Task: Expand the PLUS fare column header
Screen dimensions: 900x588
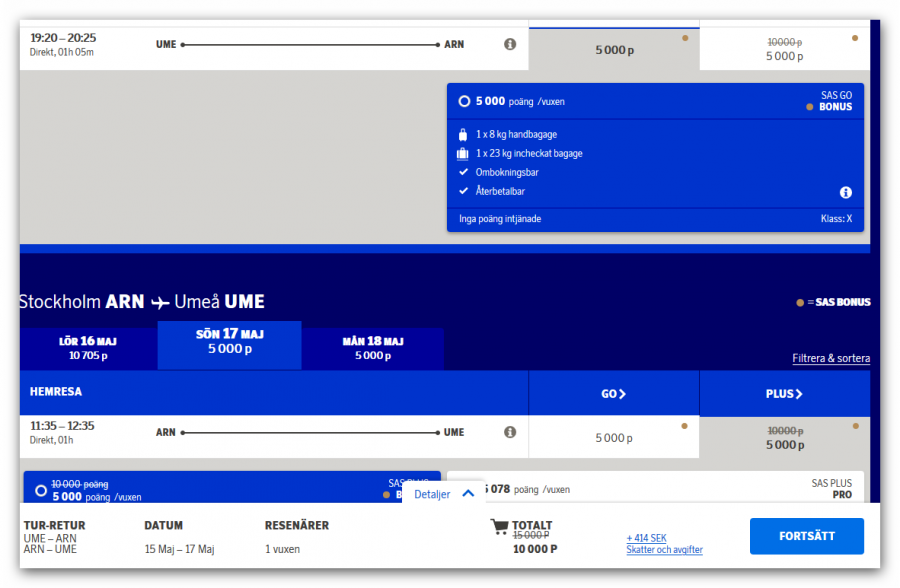Action: pyautogui.click(x=784, y=394)
